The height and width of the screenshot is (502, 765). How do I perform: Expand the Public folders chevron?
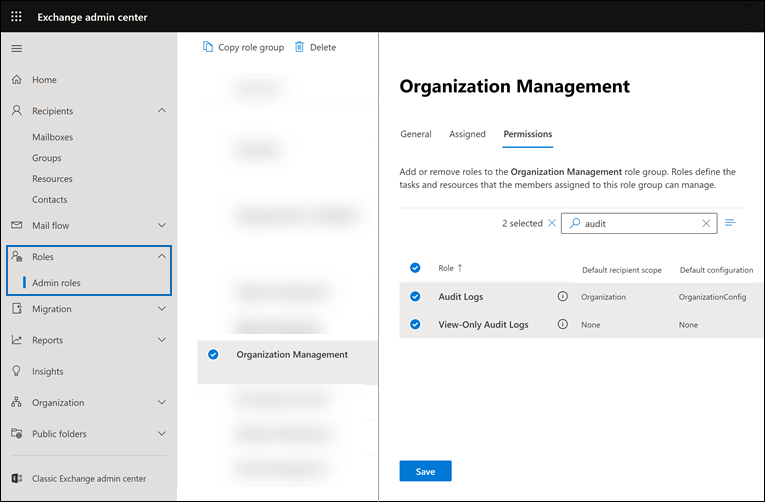(162, 433)
